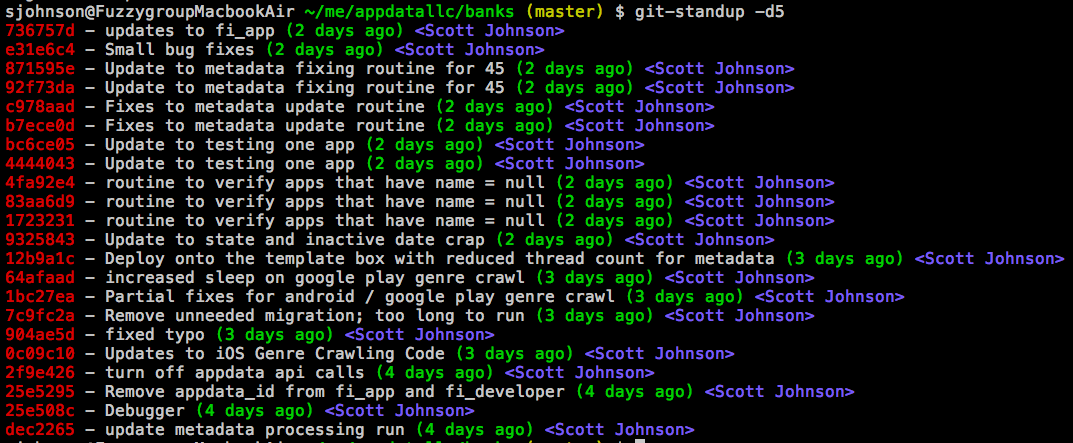
Task: Select commit hash 0c09c10
Action: pyautogui.click(x=40, y=354)
